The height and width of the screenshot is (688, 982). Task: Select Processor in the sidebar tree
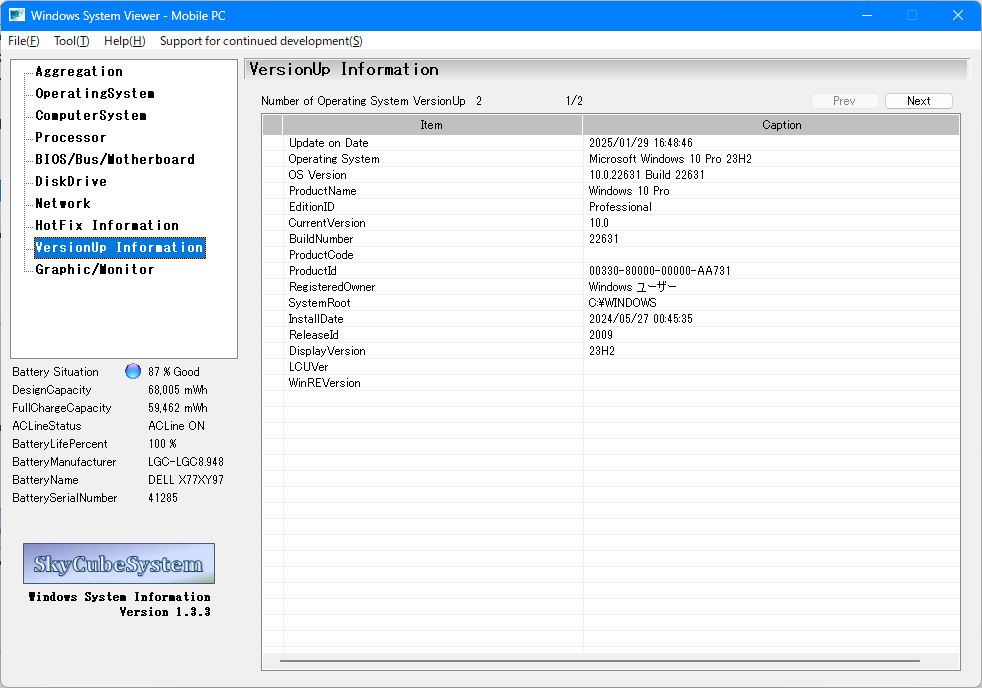click(x=71, y=137)
